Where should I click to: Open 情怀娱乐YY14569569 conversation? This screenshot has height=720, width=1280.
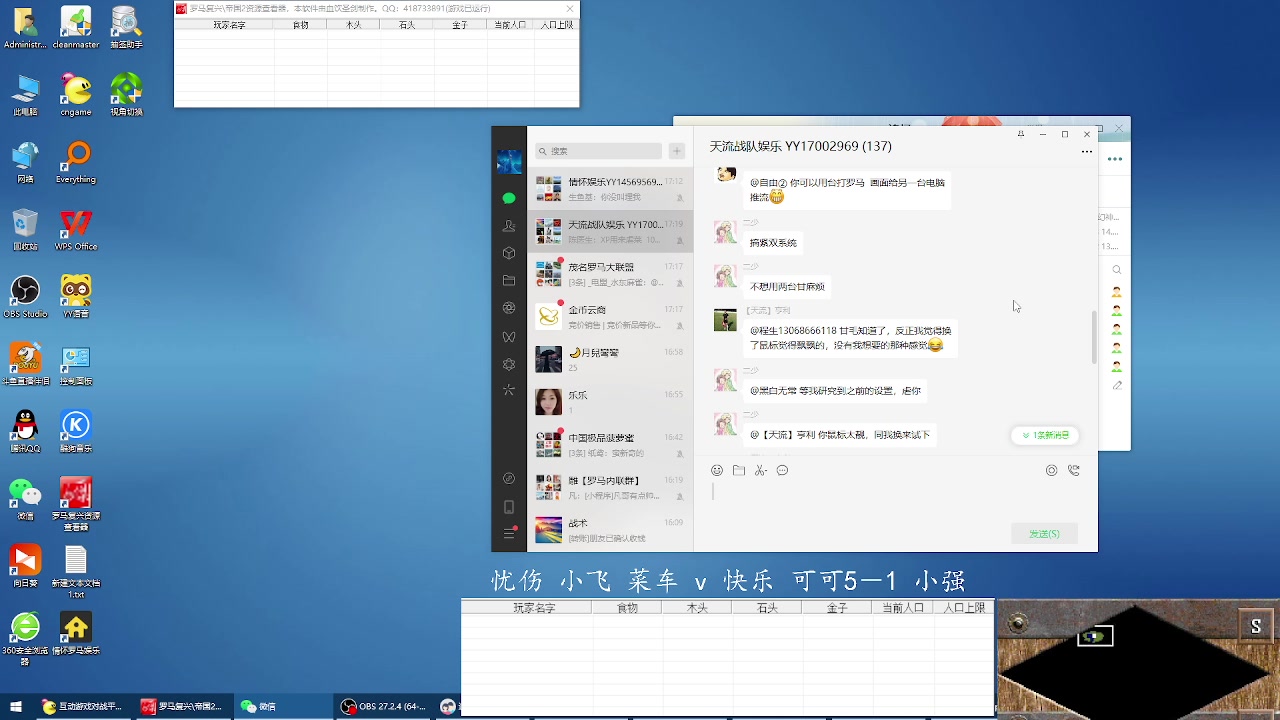pyautogui.click(x=610, y=189)
